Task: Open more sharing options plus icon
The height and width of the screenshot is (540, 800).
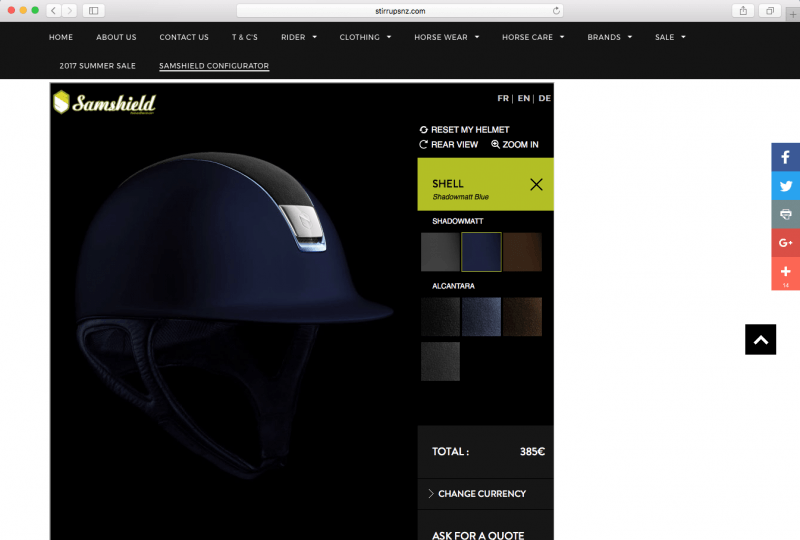Action: coord(786,274)
